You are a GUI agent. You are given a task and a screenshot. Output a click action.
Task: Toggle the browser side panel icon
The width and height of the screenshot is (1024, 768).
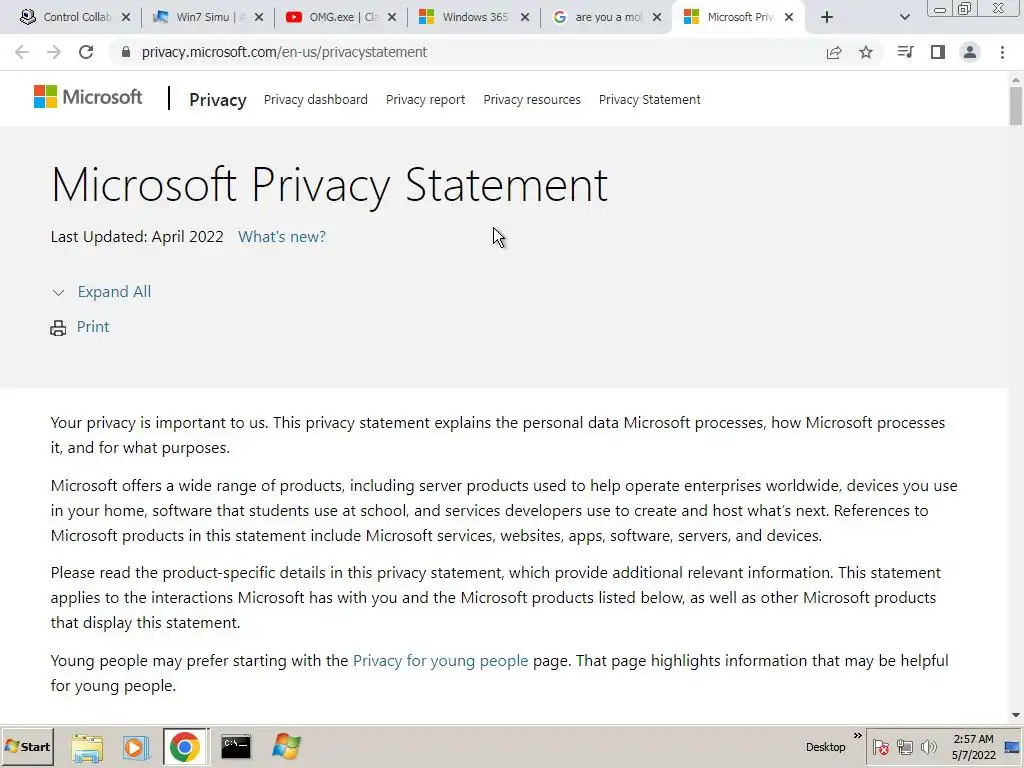937,52
